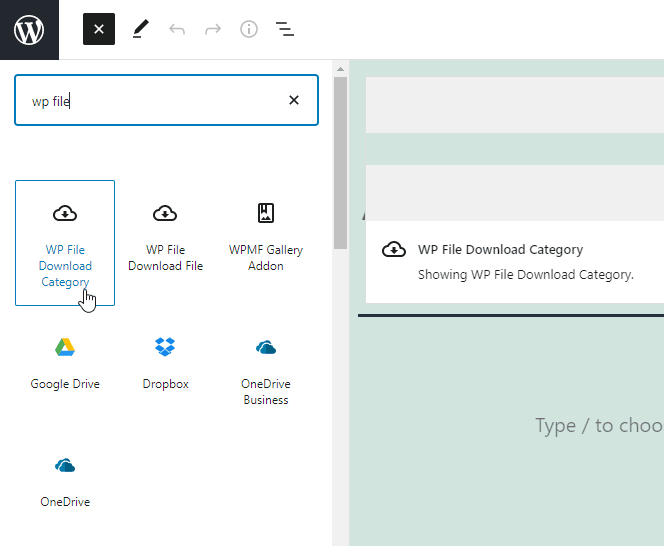Insert the WP File Download Category block
The width and height of the screenshot is (664, 546).
65,242
